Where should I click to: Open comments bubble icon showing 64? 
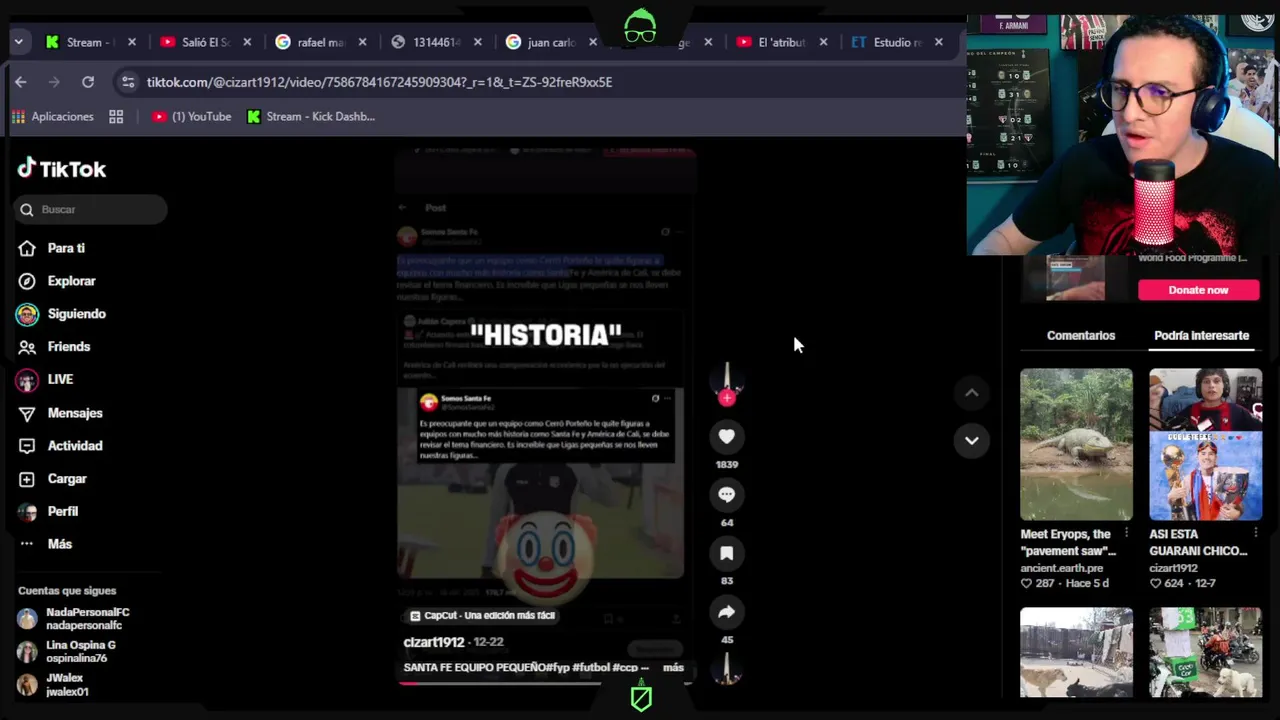coord(727,494)
